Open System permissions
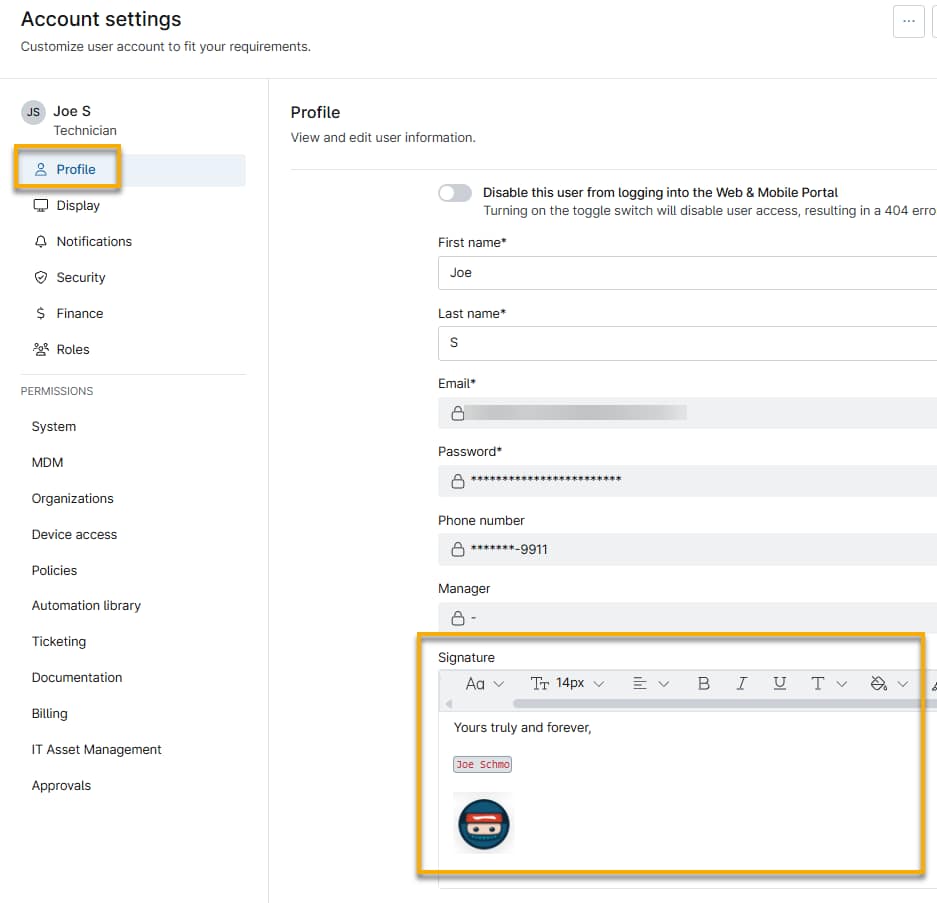937x903 pixels. pos(54,427)
